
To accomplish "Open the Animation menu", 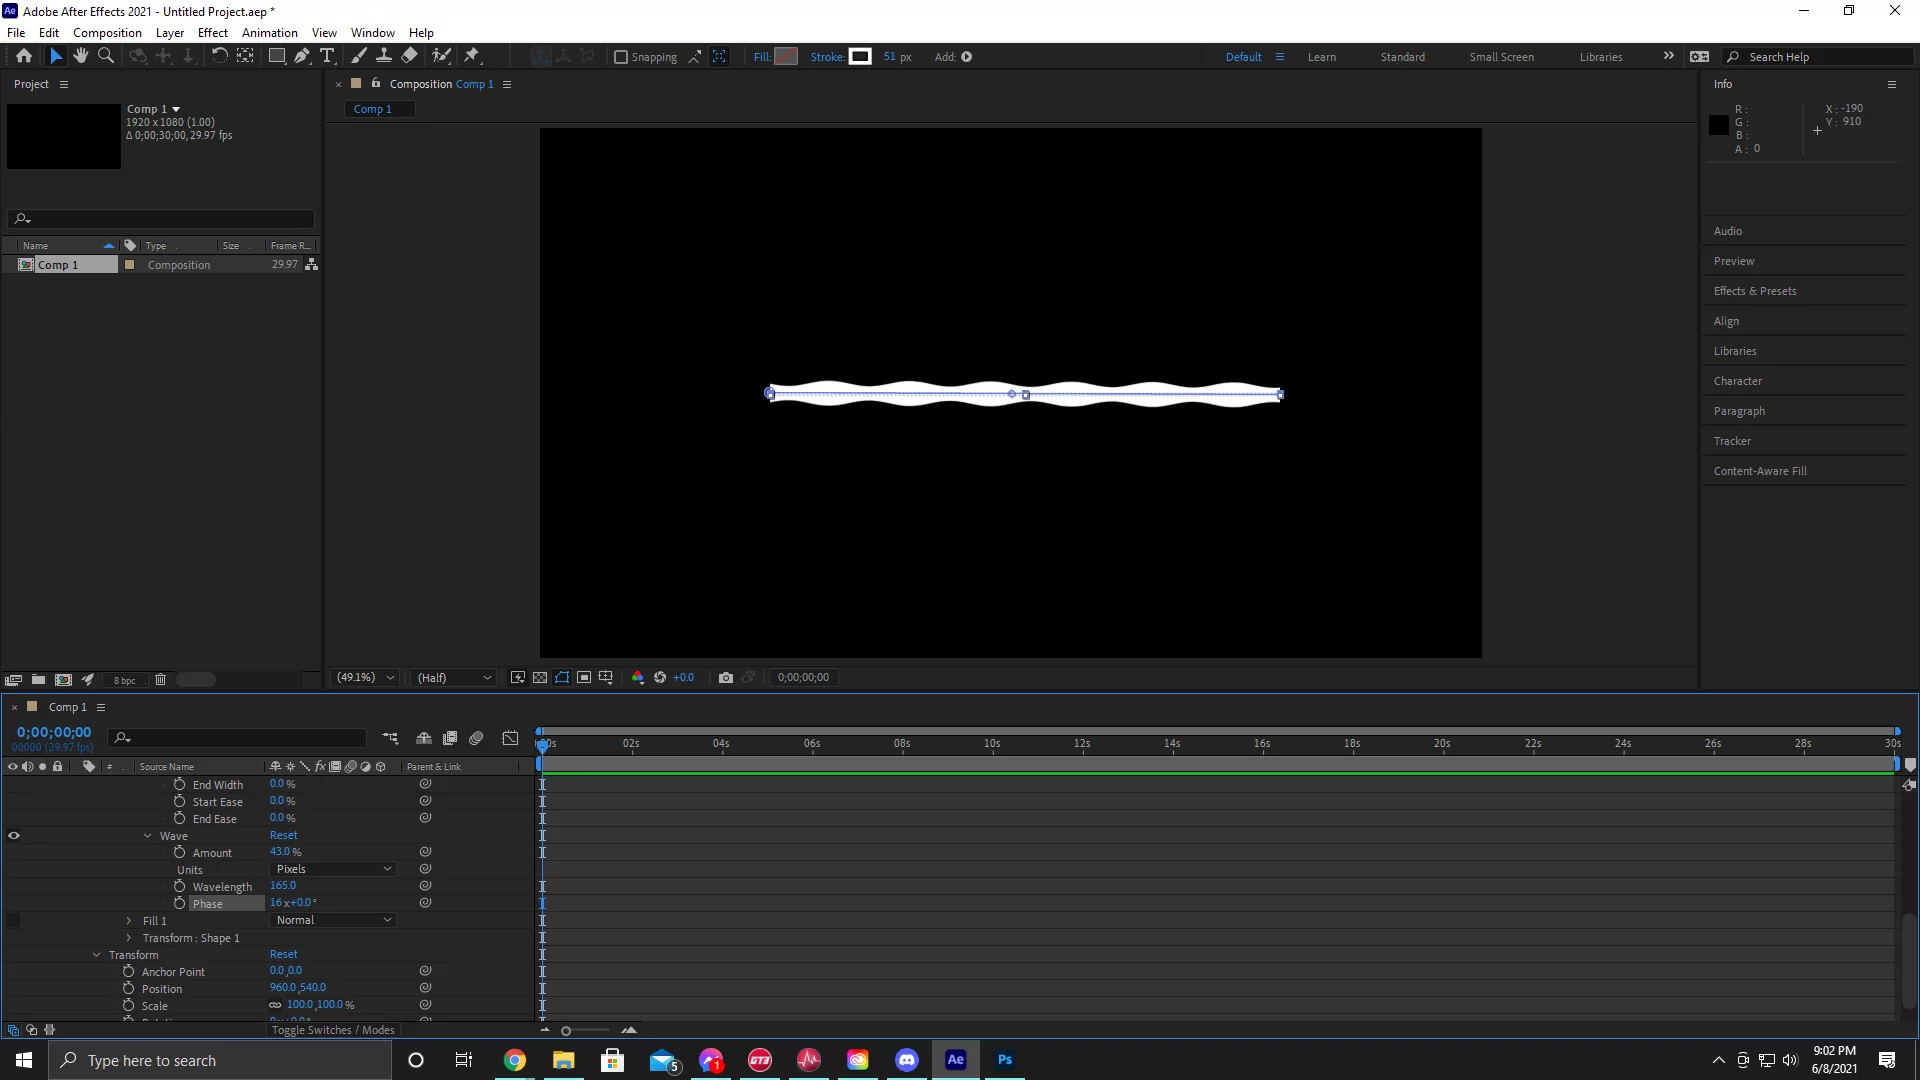I will tap(270, 32).
